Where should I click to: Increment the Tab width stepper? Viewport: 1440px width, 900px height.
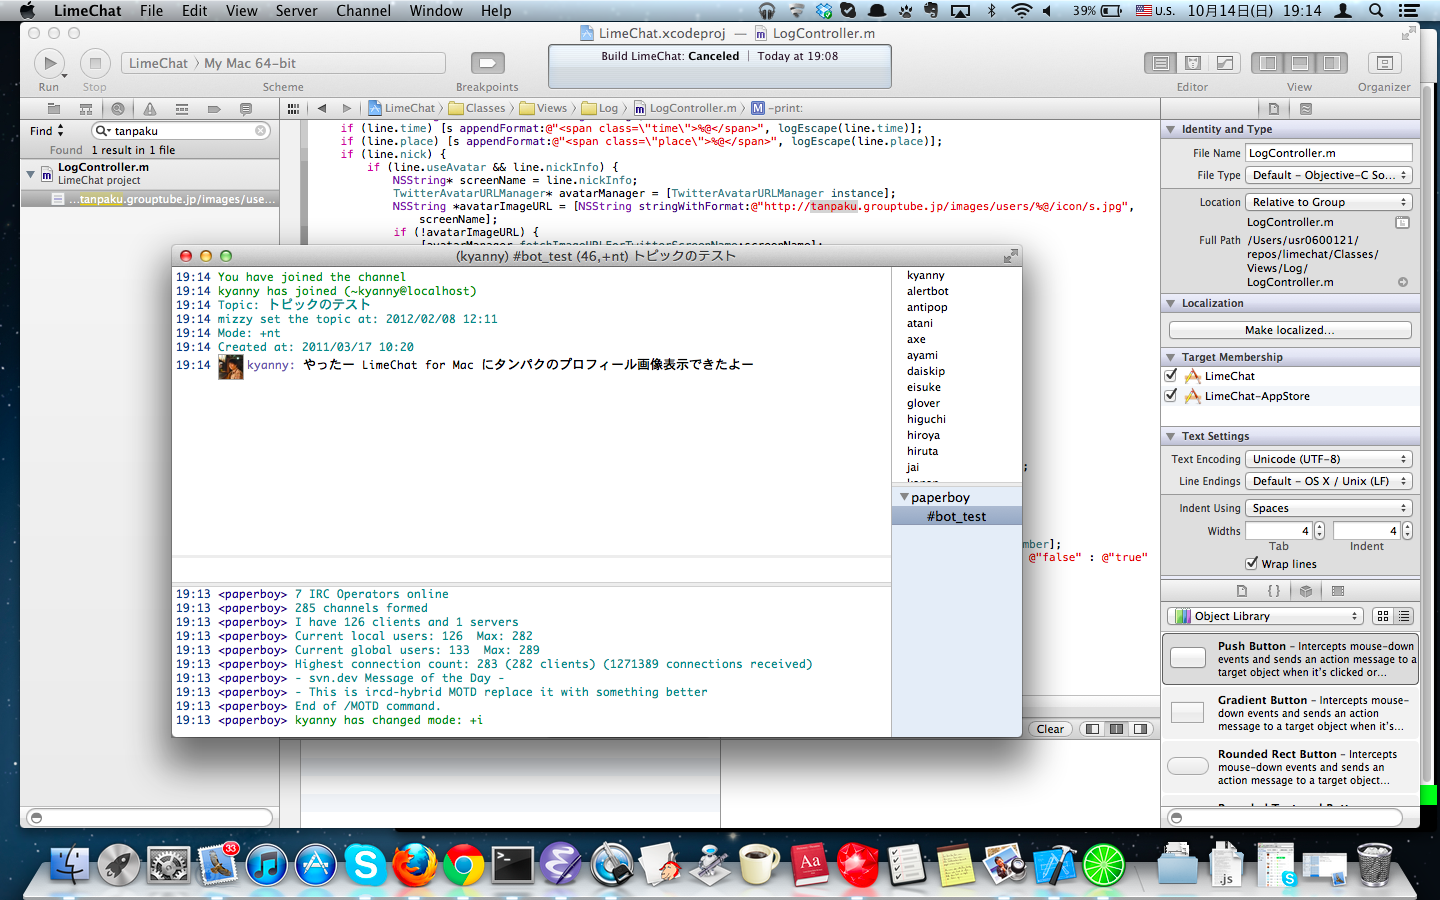click(1319, 526)
